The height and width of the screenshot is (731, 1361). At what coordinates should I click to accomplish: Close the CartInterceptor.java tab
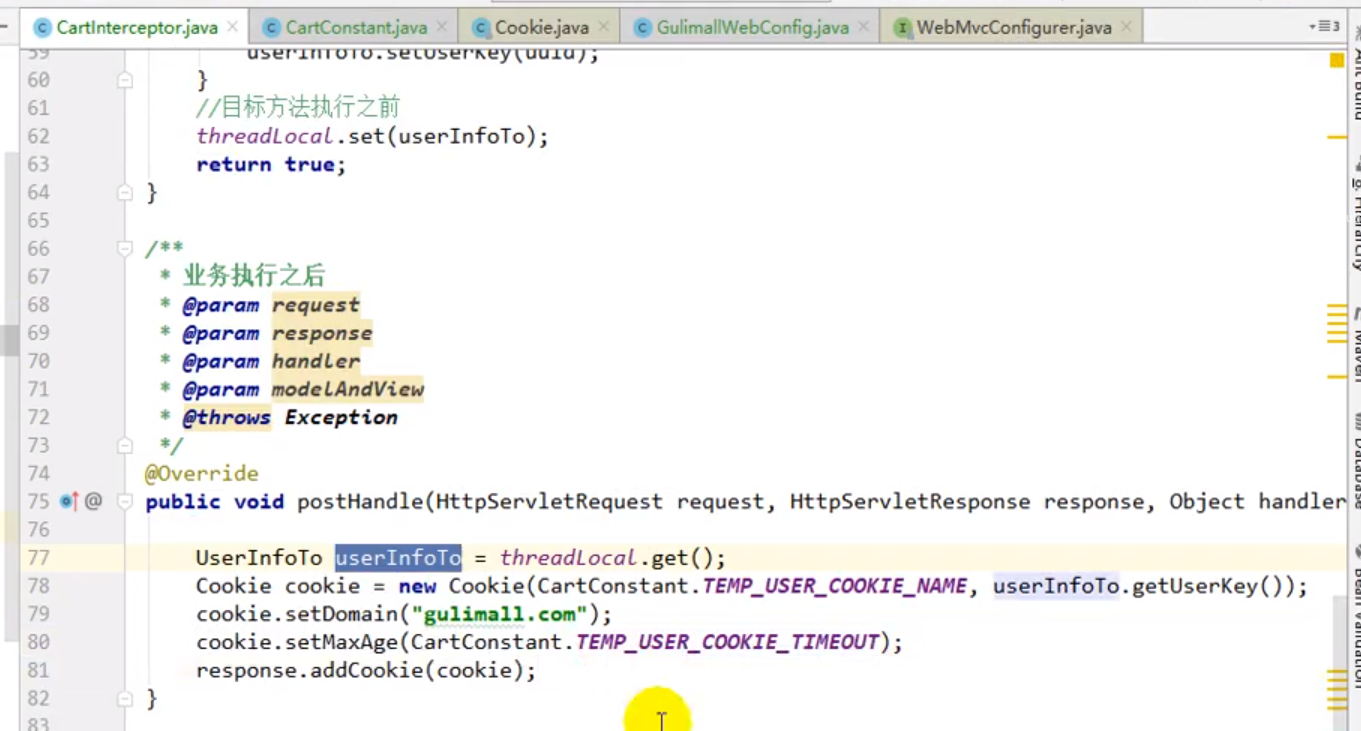[232, 27]
